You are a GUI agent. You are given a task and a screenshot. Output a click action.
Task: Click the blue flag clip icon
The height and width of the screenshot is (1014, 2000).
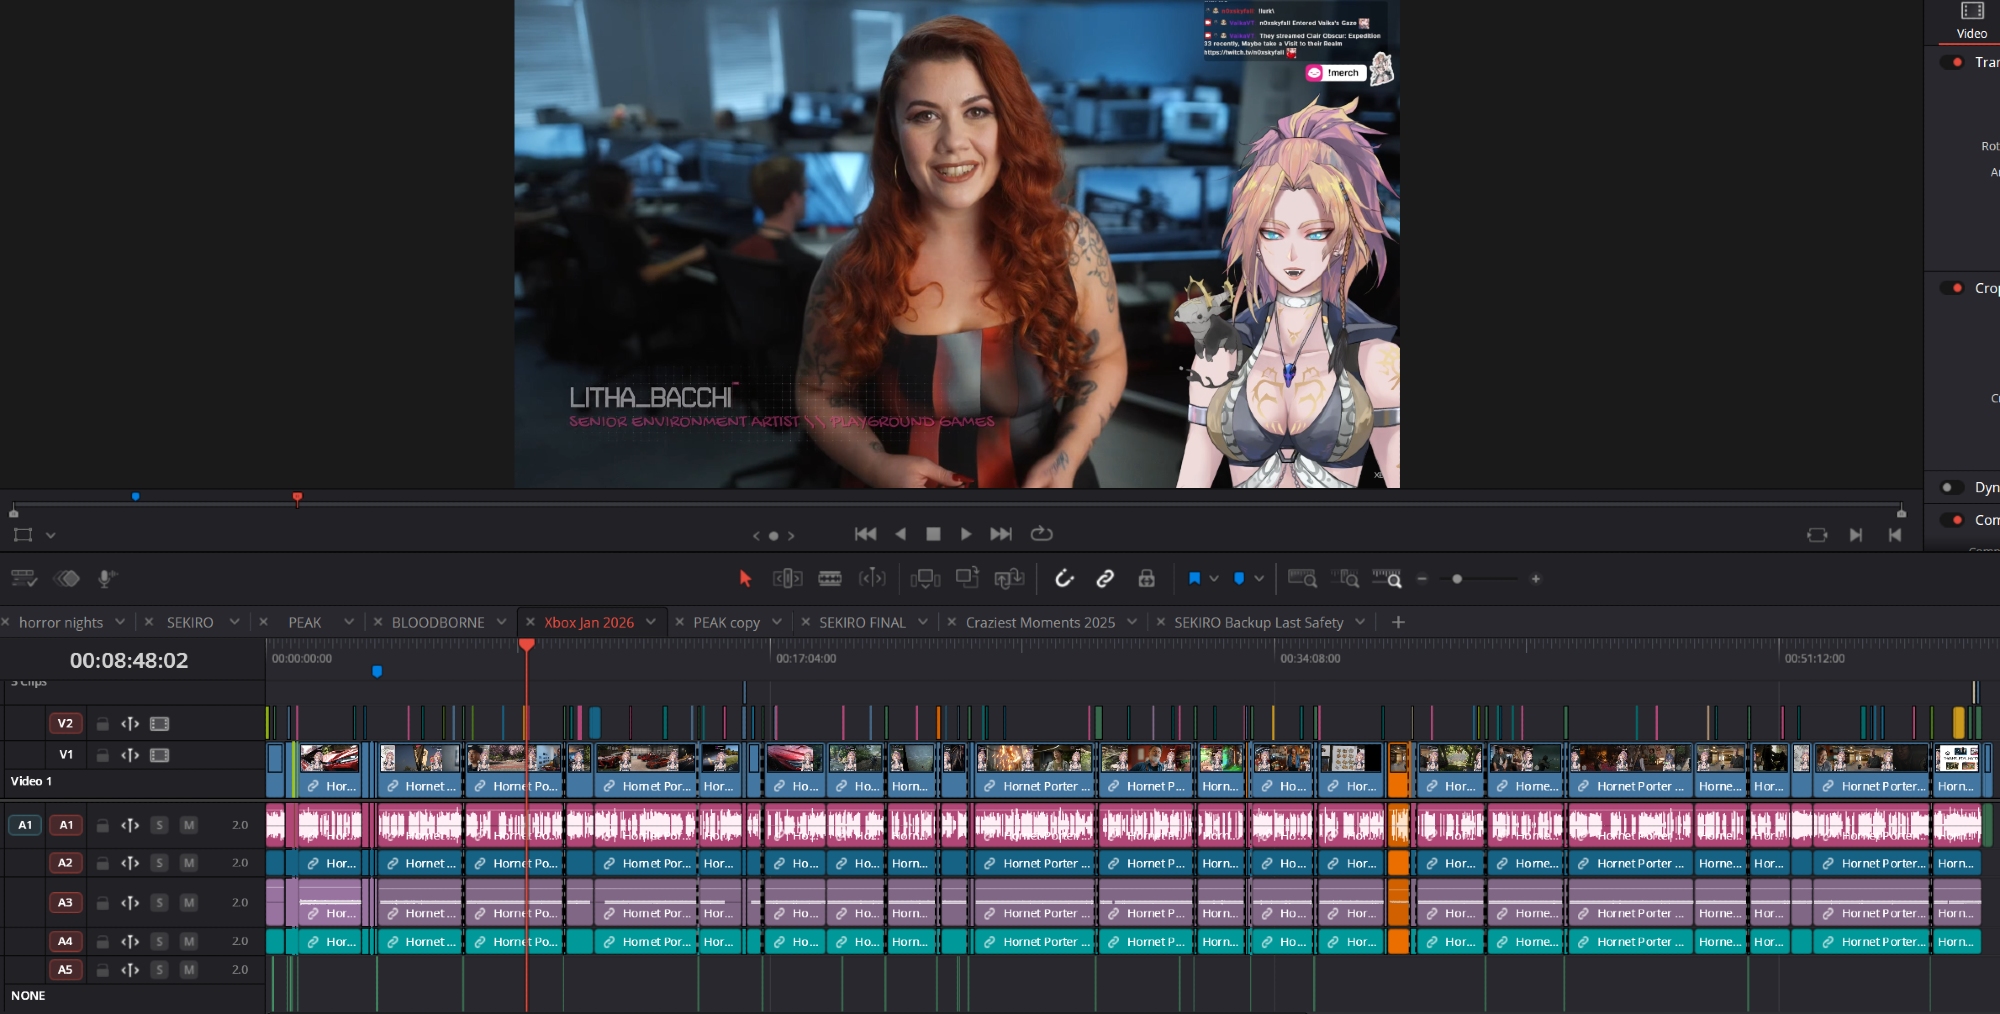pyautogui.click(x=1194, y=578)
